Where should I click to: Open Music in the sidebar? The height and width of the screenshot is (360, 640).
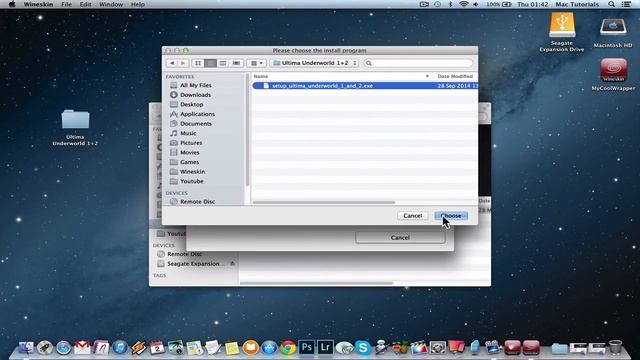(x=188, y=133)
